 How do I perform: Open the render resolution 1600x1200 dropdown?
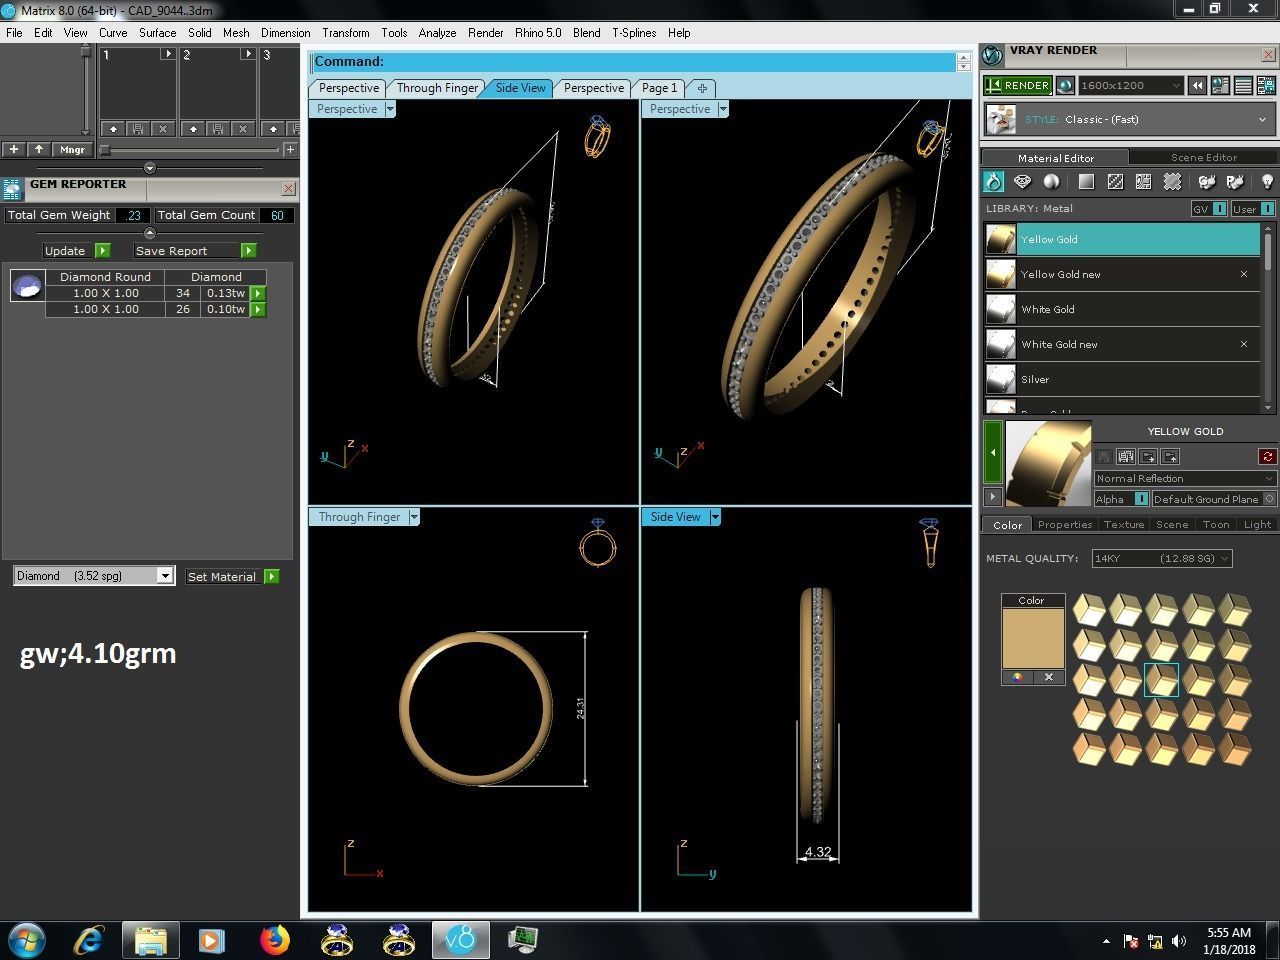[x=1131, y=86]
